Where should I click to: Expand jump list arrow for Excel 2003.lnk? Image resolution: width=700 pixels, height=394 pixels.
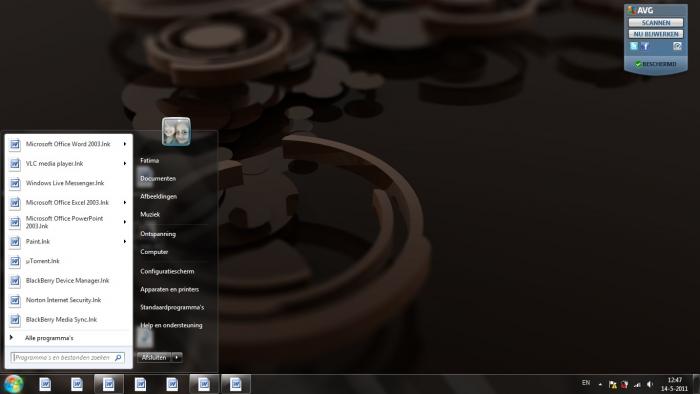click(125, 203)
